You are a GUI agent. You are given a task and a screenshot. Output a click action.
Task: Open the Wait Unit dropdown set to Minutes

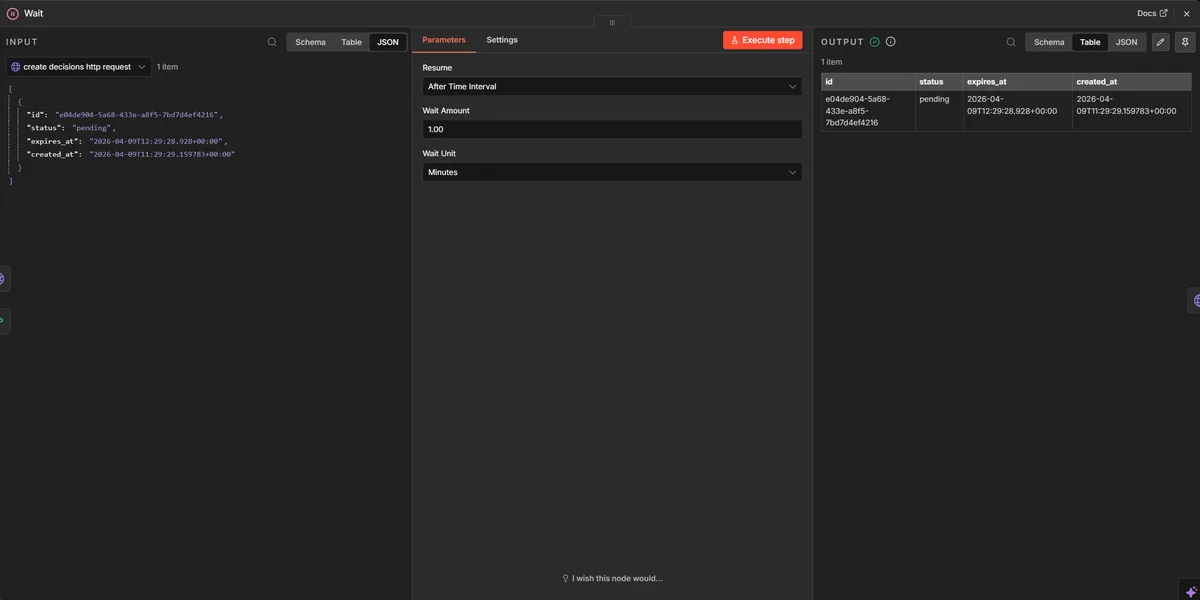click(x=611, y=171)
